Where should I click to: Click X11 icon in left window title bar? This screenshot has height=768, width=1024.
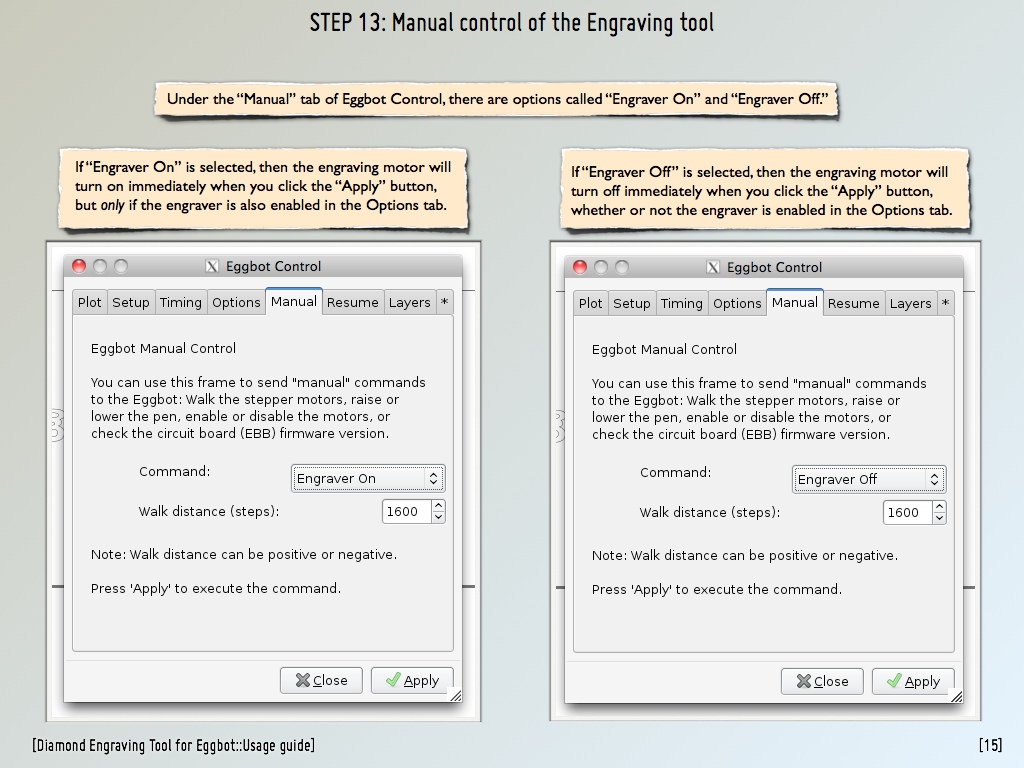212,266
